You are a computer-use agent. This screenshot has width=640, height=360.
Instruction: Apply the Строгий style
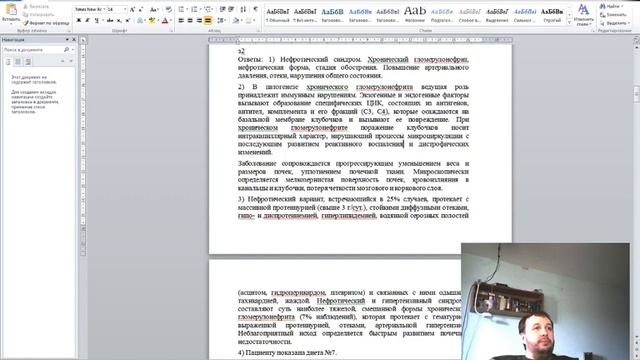[552, 15]
